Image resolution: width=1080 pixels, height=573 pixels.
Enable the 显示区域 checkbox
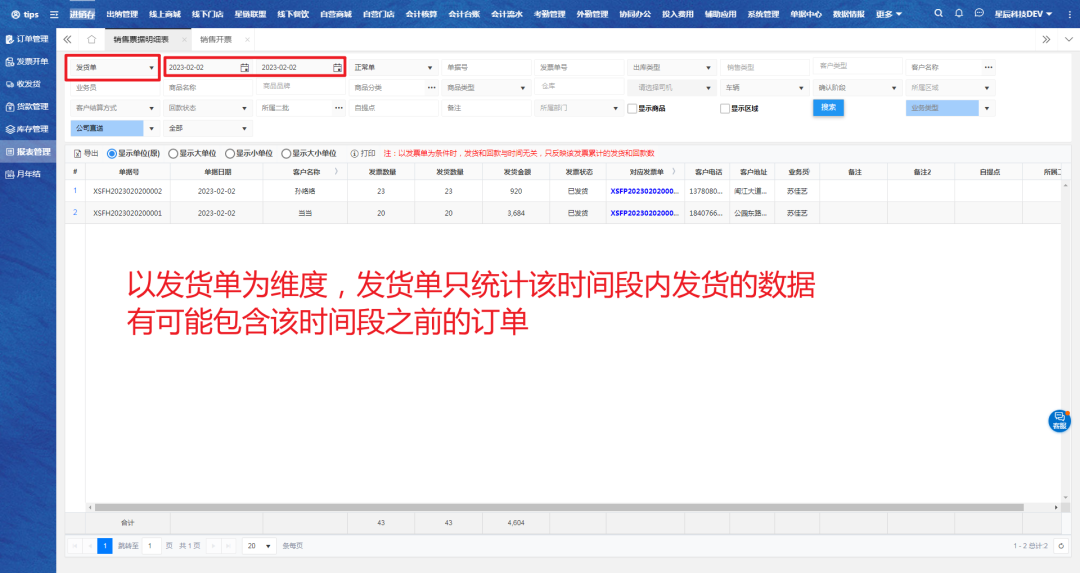724,108
